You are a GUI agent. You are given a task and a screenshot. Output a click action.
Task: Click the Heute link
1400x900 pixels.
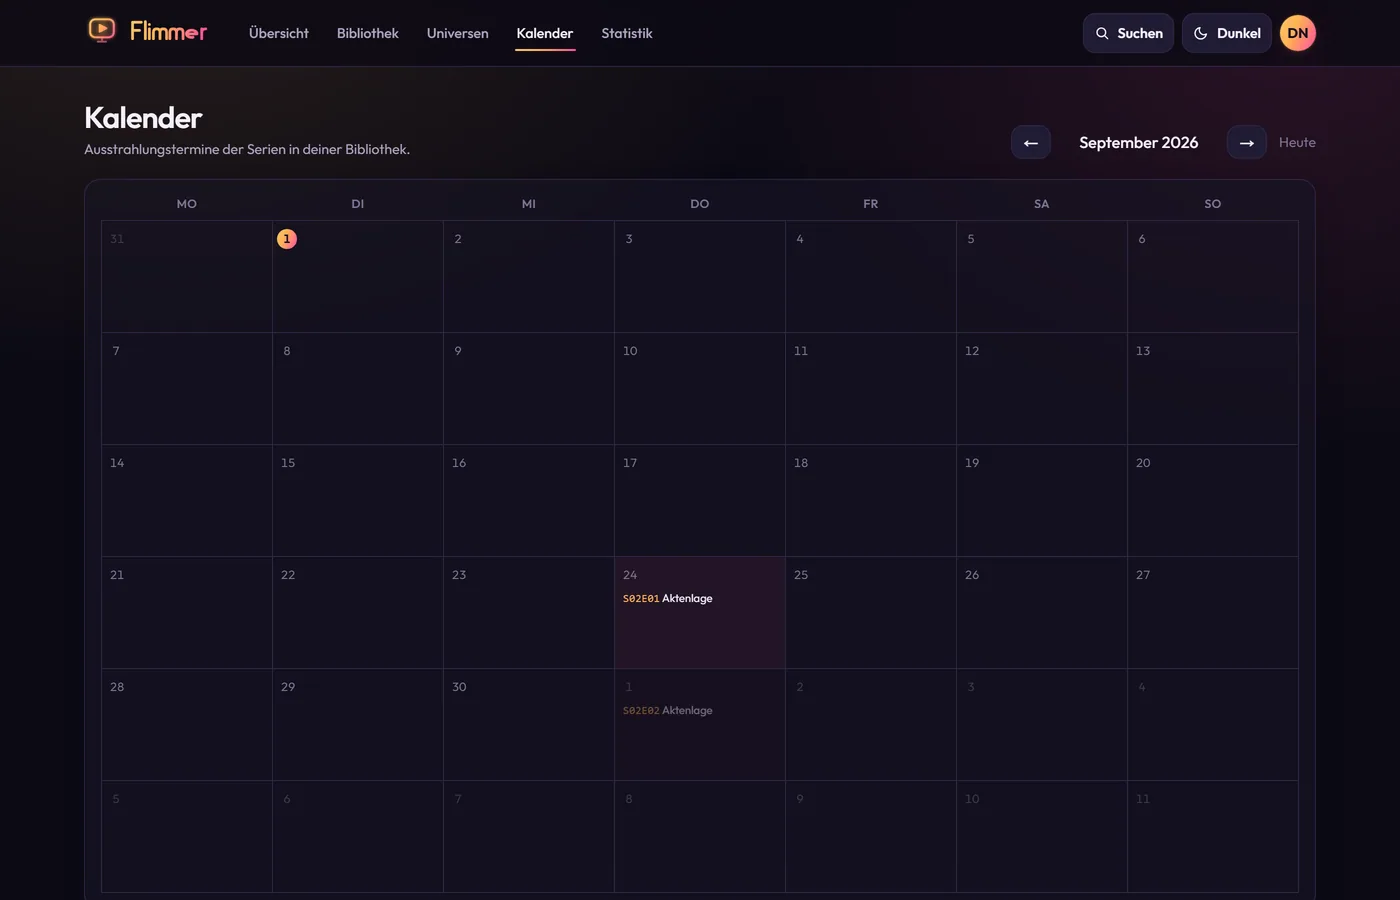coord(1297,142)
